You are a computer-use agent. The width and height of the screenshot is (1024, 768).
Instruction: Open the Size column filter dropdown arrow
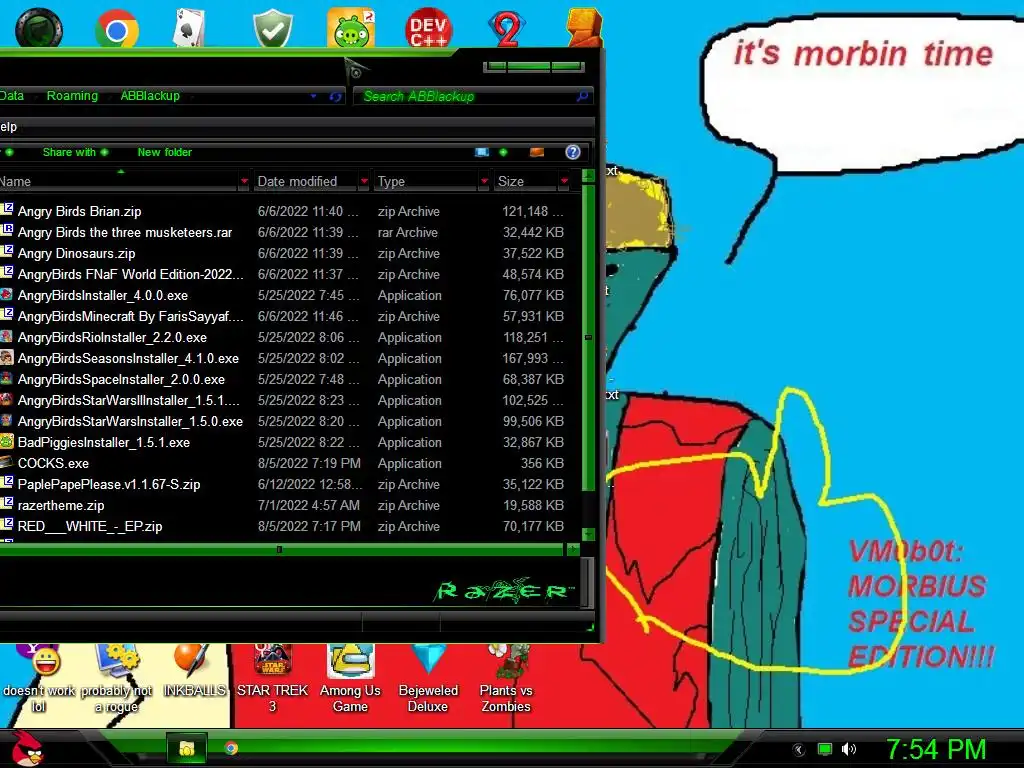tap(564, 181)
